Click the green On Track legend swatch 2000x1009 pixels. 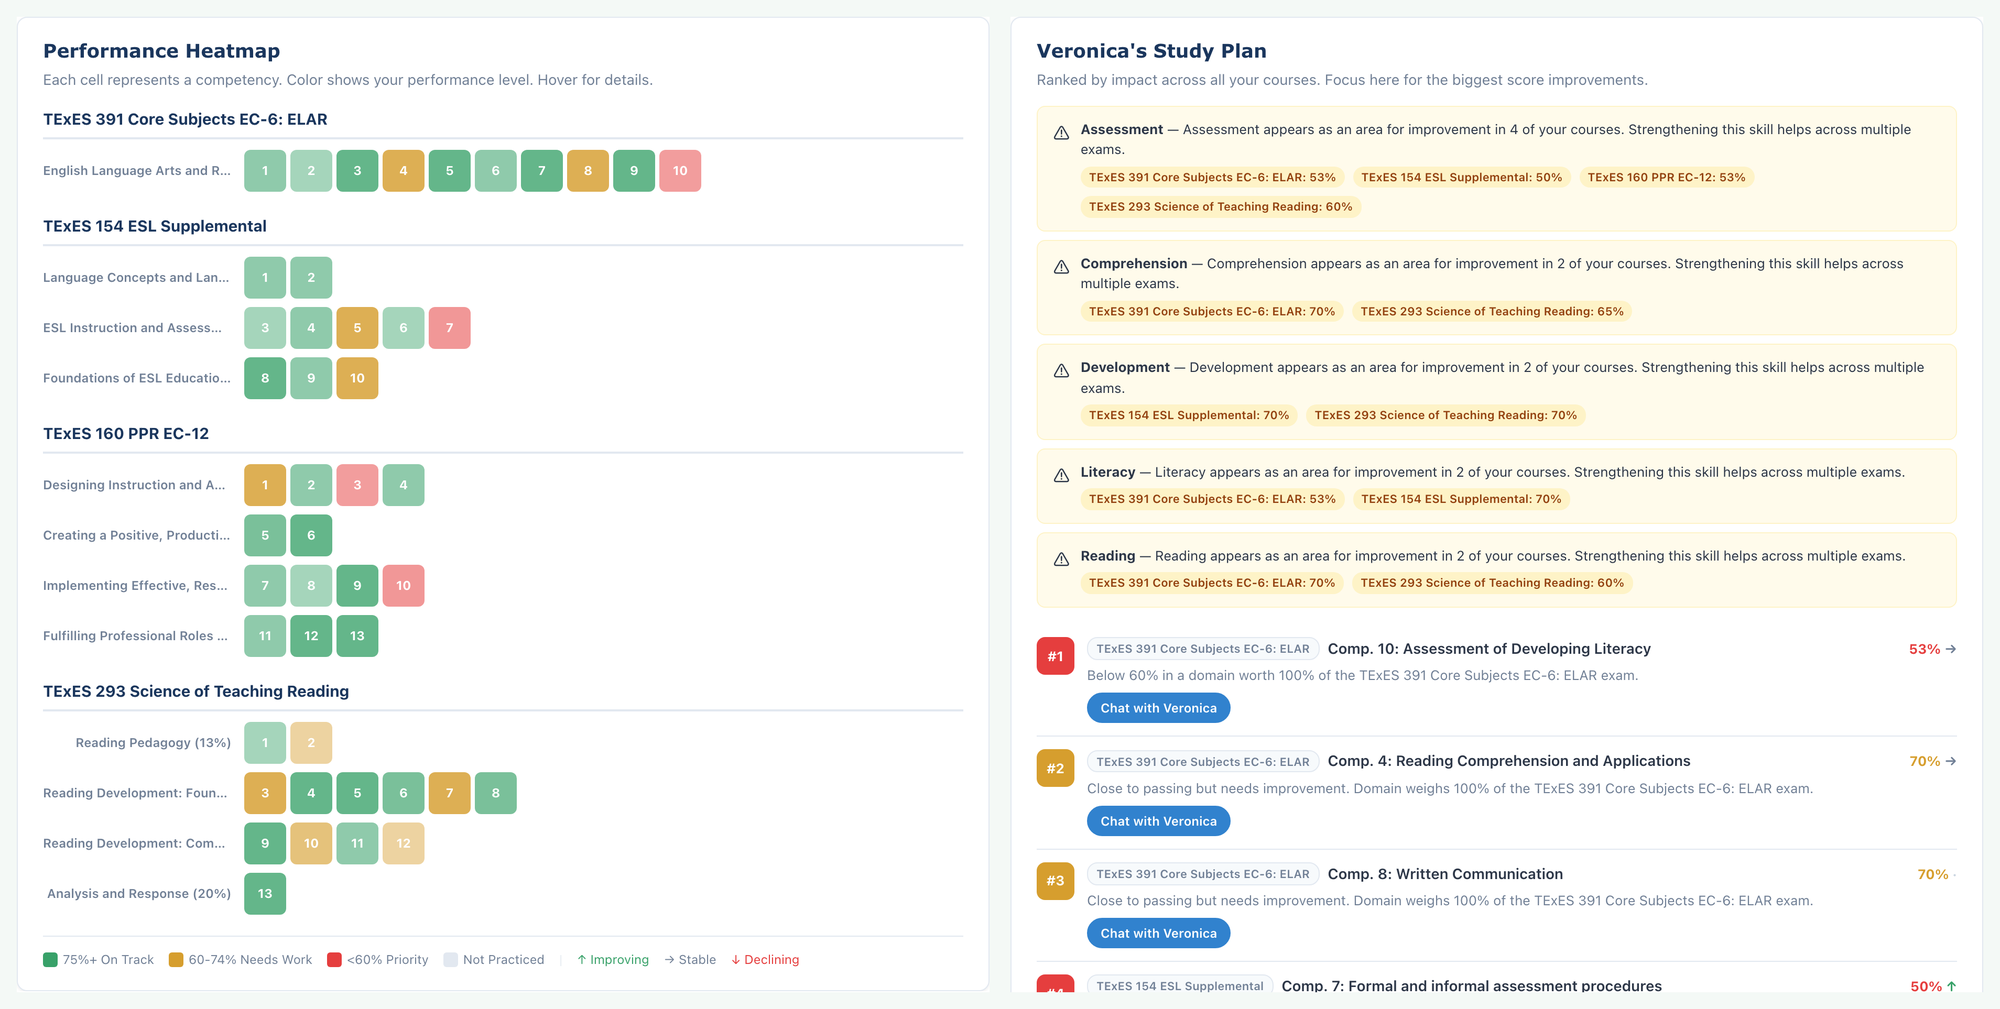(x=50, y=960)
